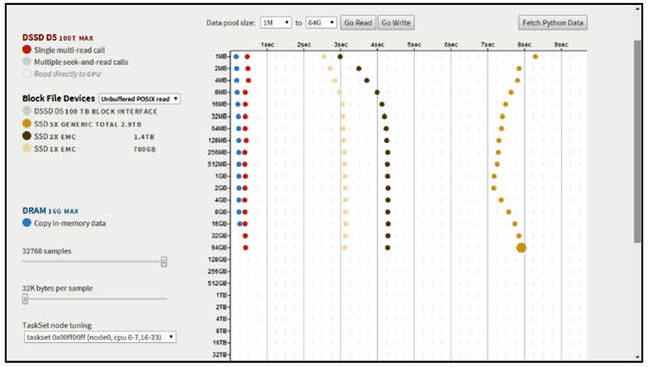Click the Fetch Python Data button

(553, 23)
